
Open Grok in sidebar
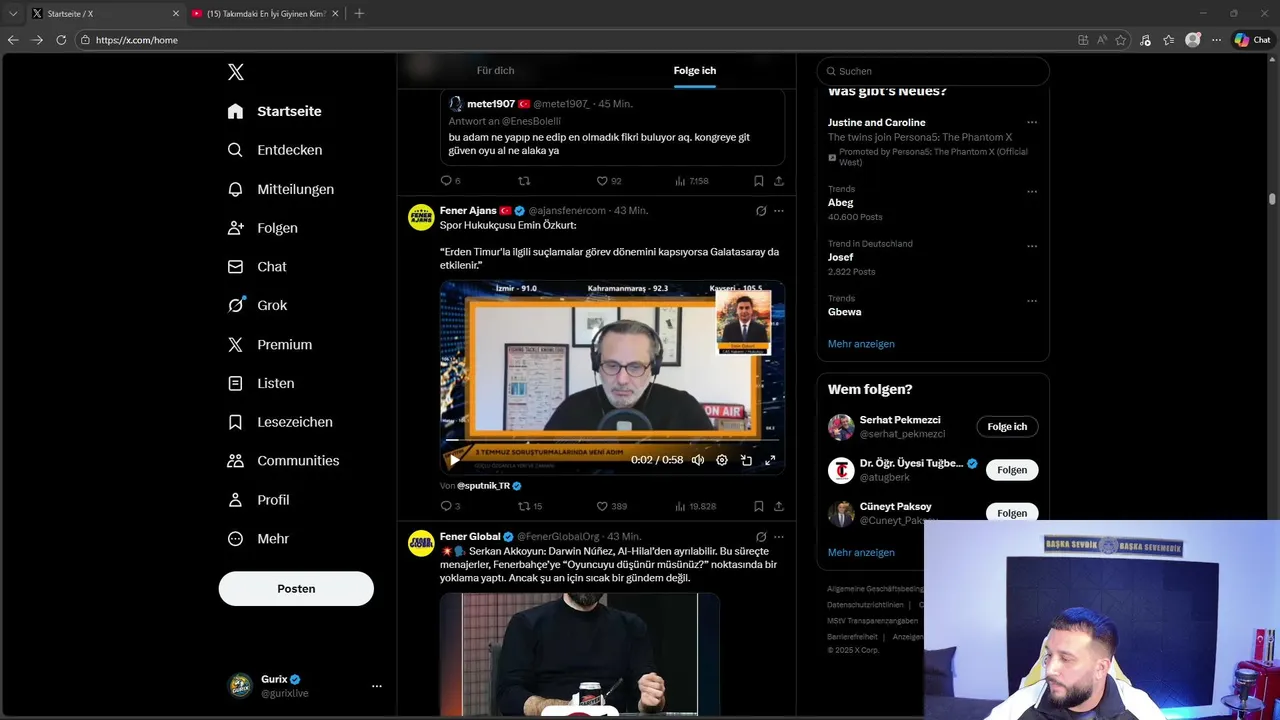tap(257, 306)
